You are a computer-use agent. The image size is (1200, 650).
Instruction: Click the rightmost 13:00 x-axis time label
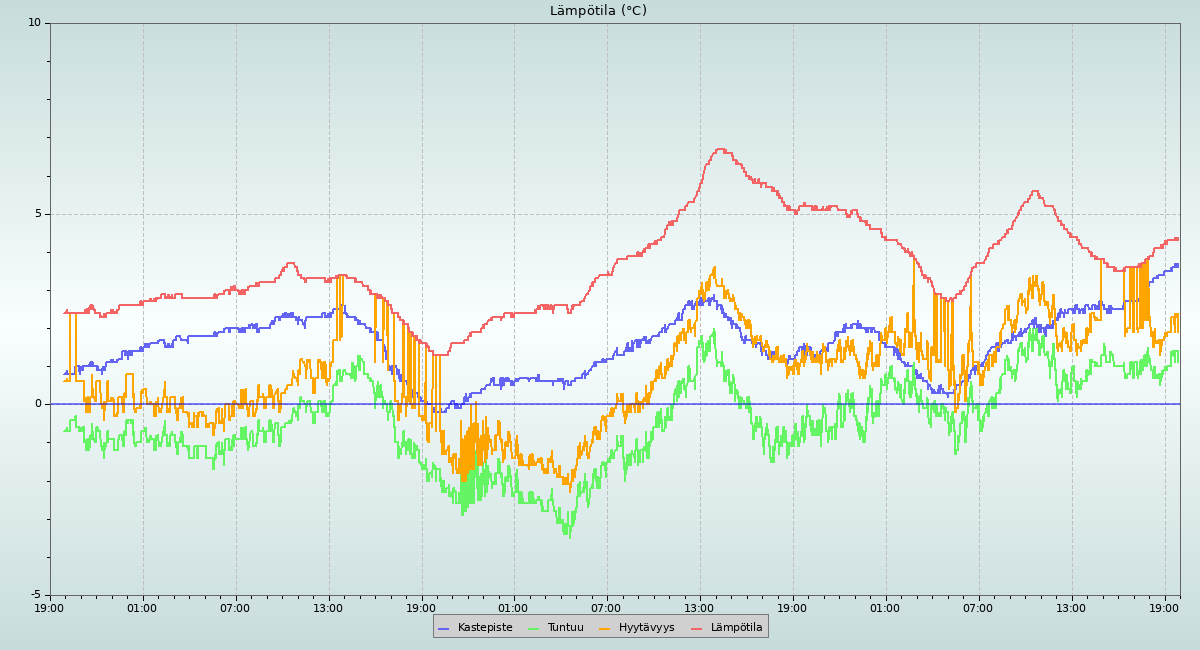(1071, 608)
